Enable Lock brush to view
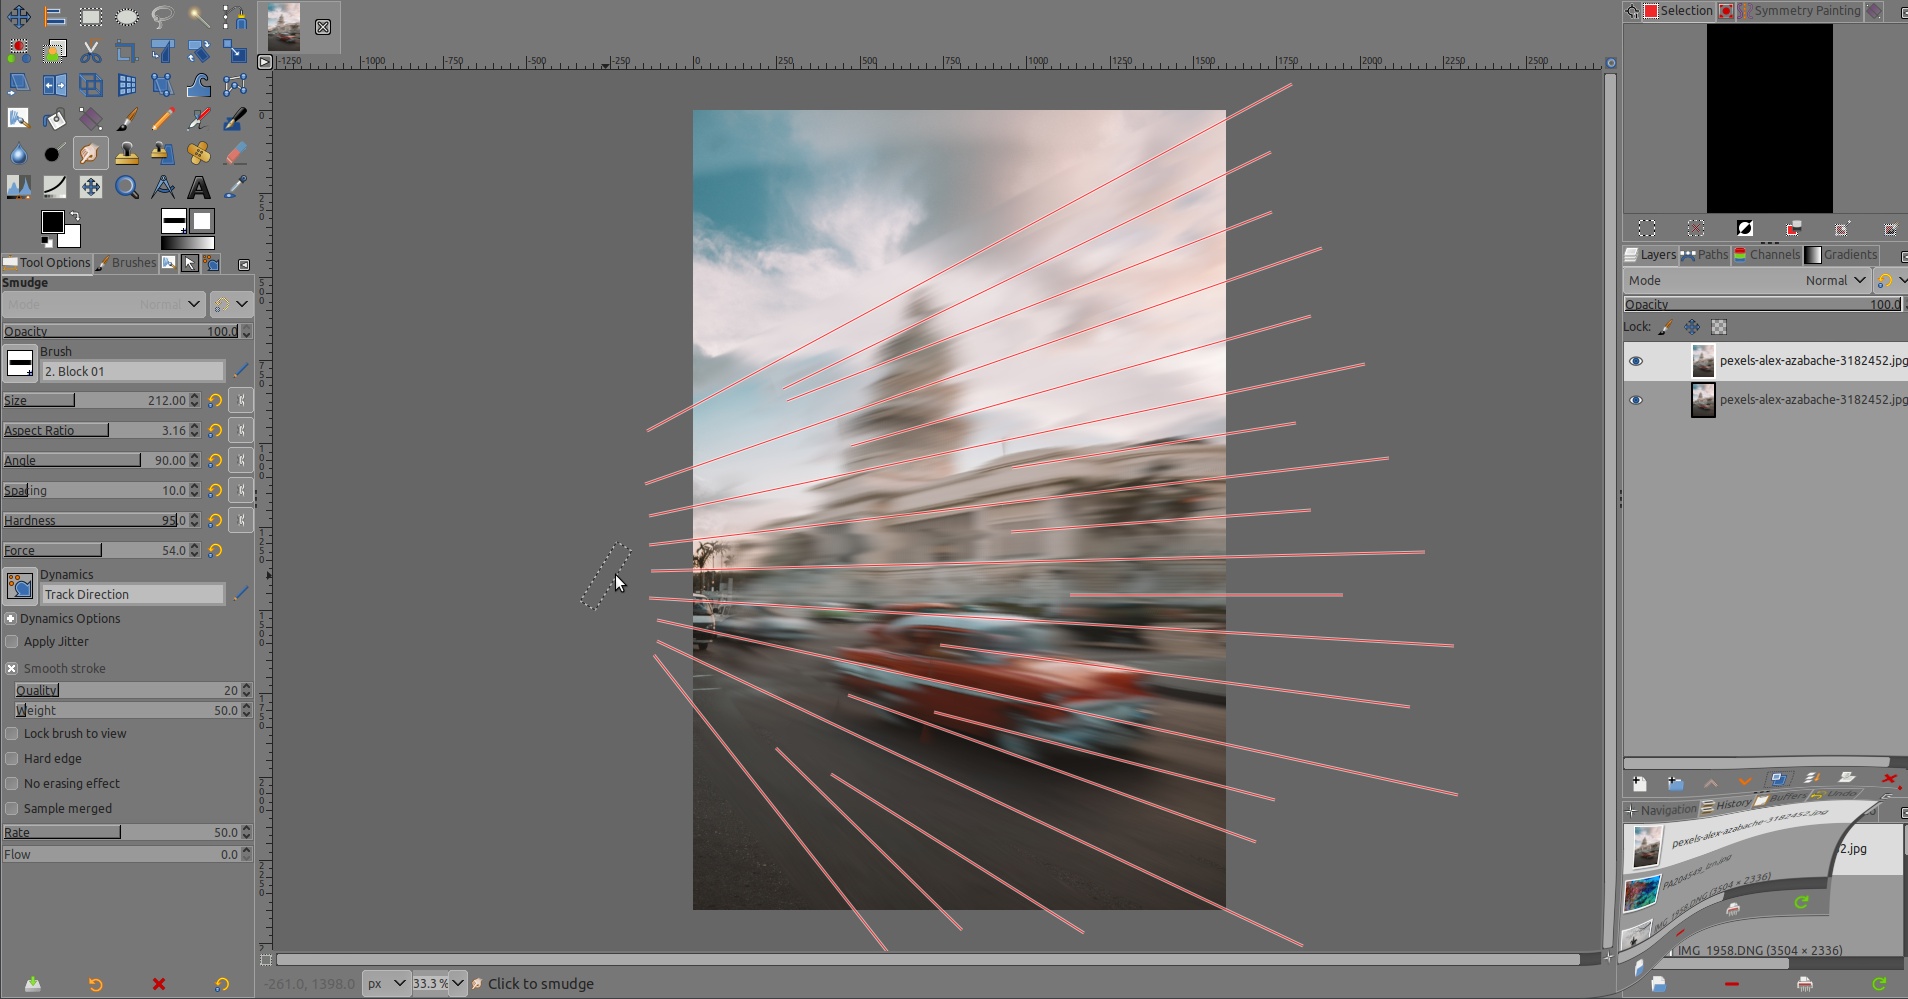Screen dimensions: 1908x999 coord(12,734)
